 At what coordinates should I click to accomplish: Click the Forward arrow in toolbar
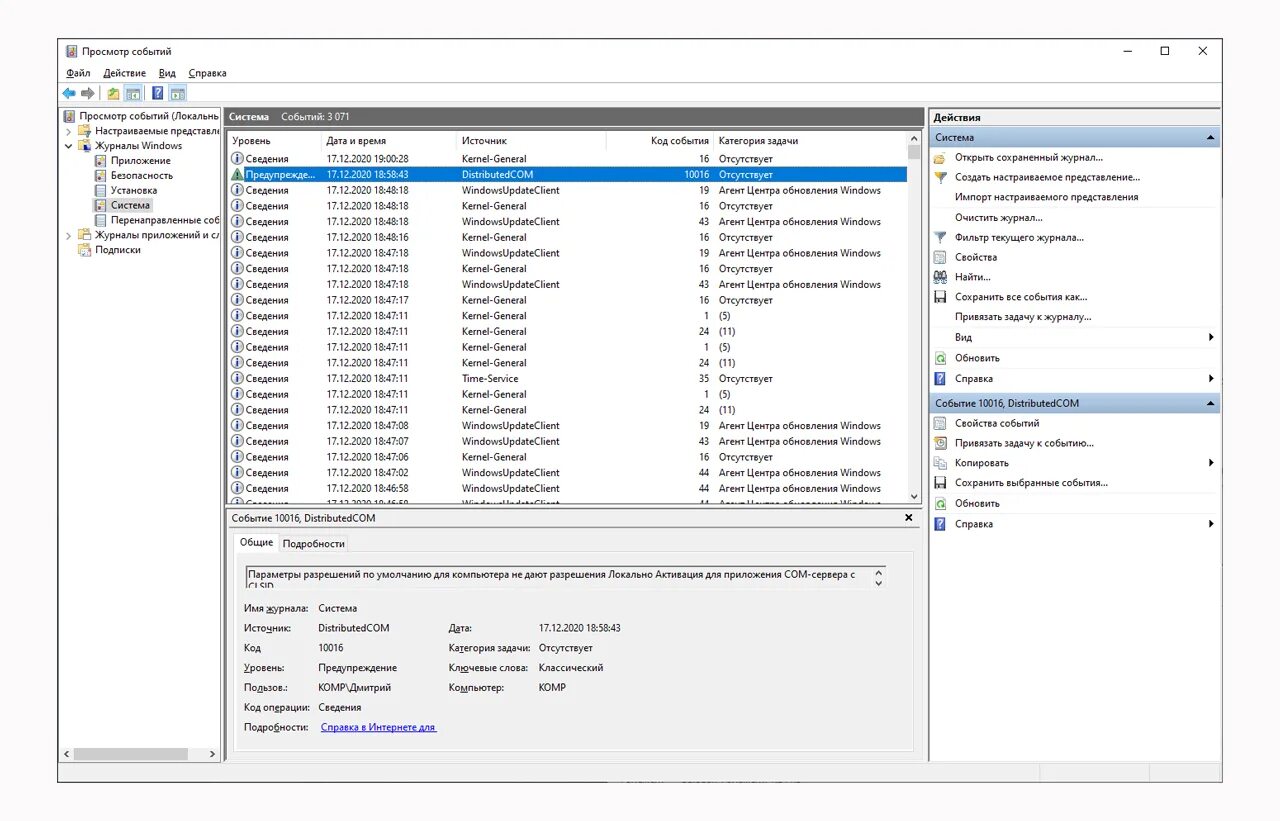tap(88, 93)
